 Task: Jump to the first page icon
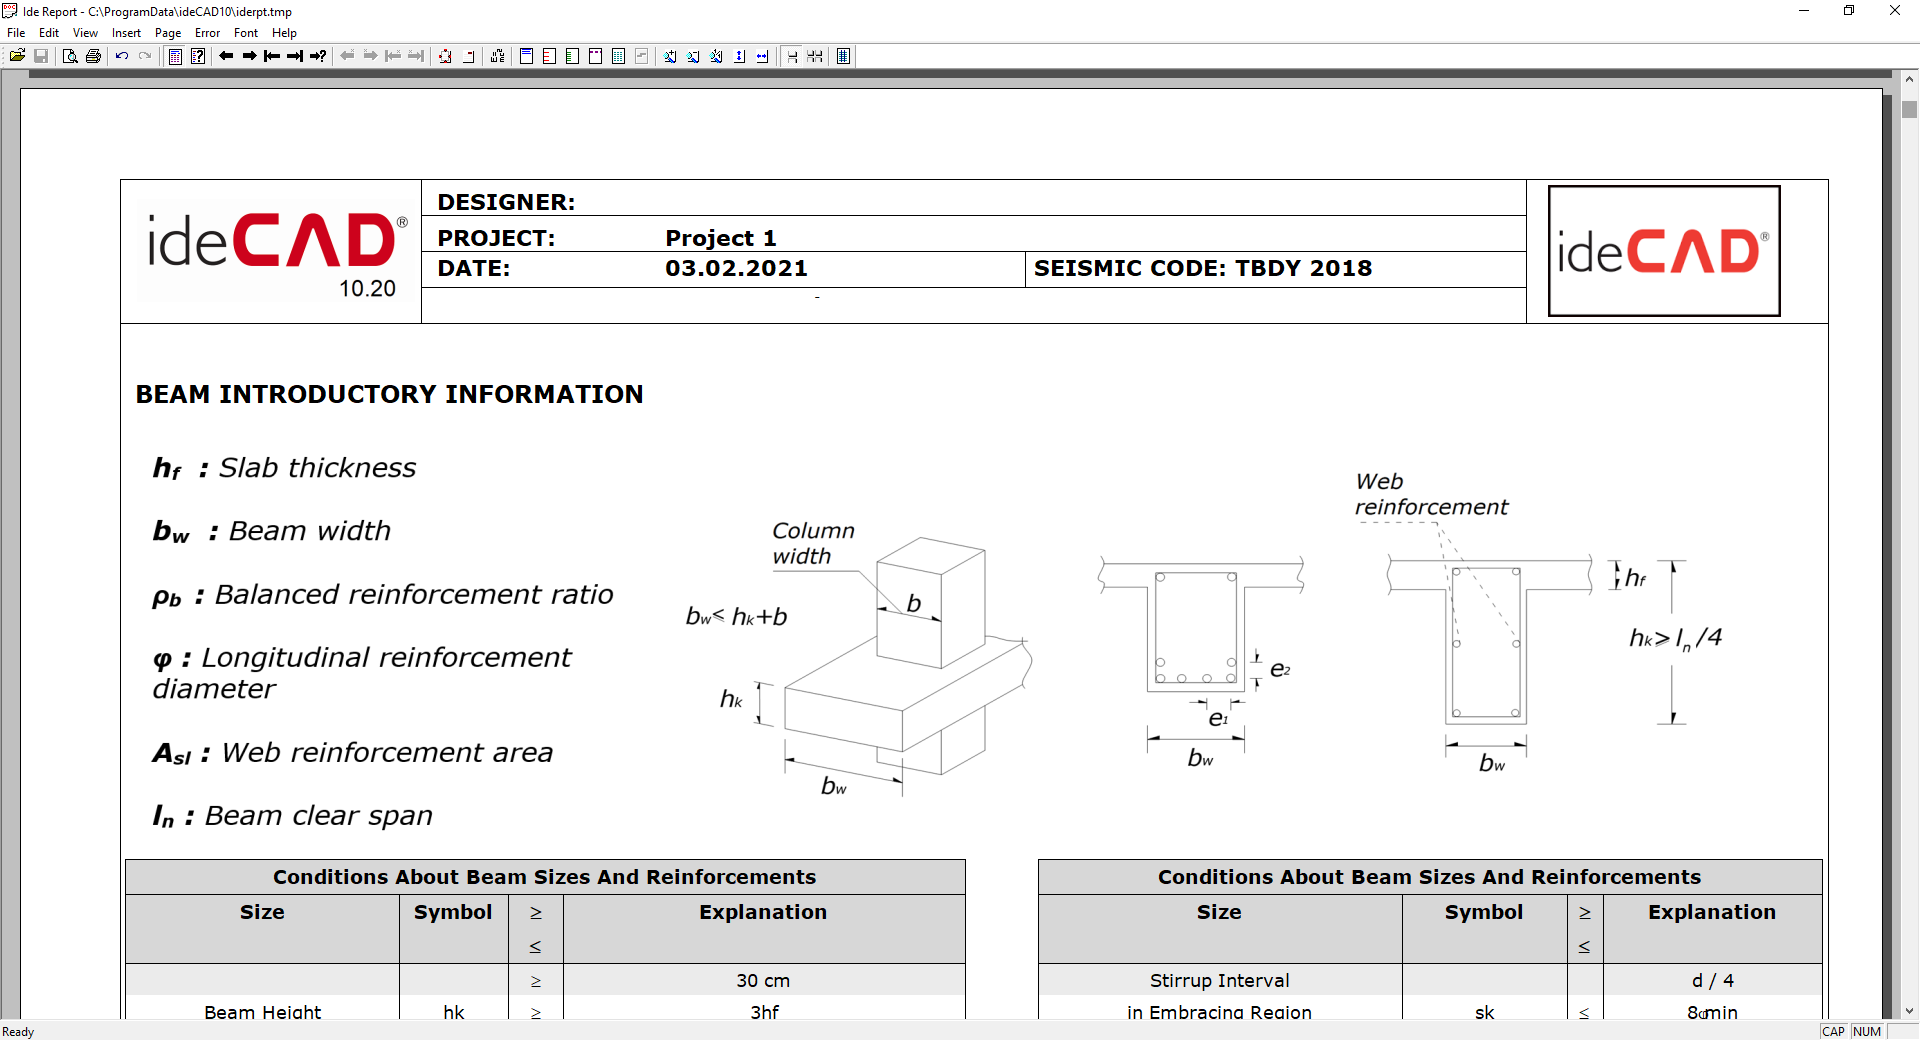pos(272,56)
